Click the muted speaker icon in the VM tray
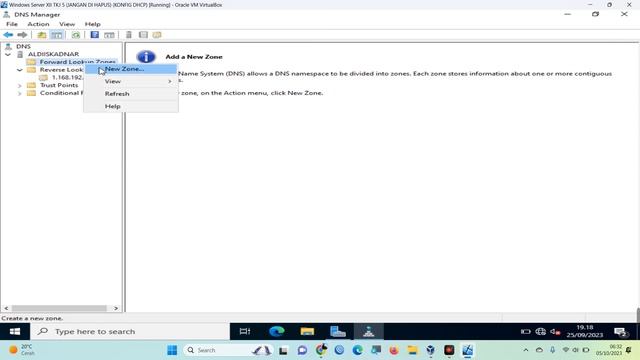This screenshot has width=640, height=360. tap(555, 331)
